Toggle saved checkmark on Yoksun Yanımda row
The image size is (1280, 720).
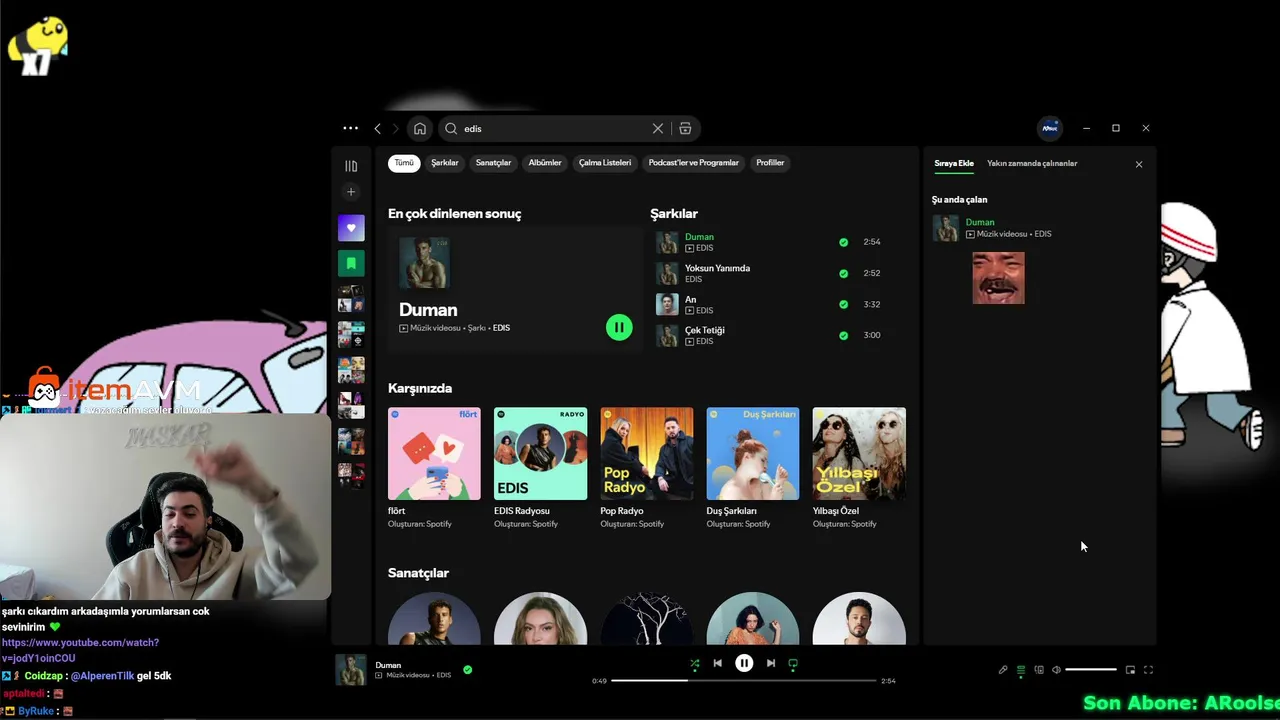(x=843, y=273)
